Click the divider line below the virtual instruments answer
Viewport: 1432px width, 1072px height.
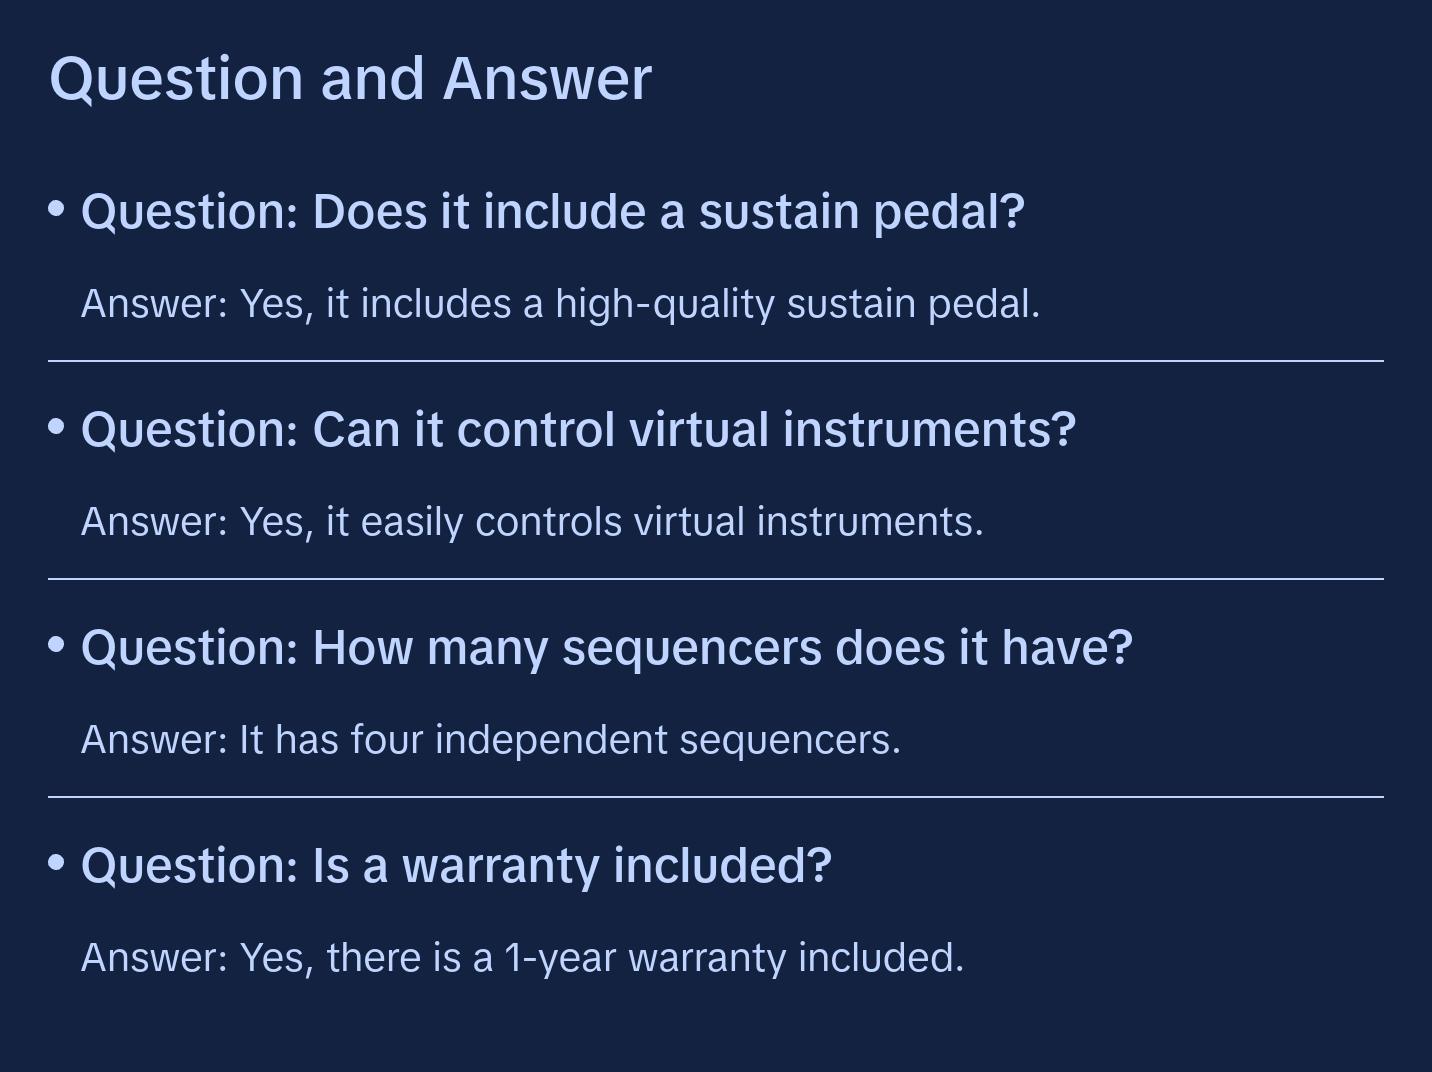click(716, 579)
